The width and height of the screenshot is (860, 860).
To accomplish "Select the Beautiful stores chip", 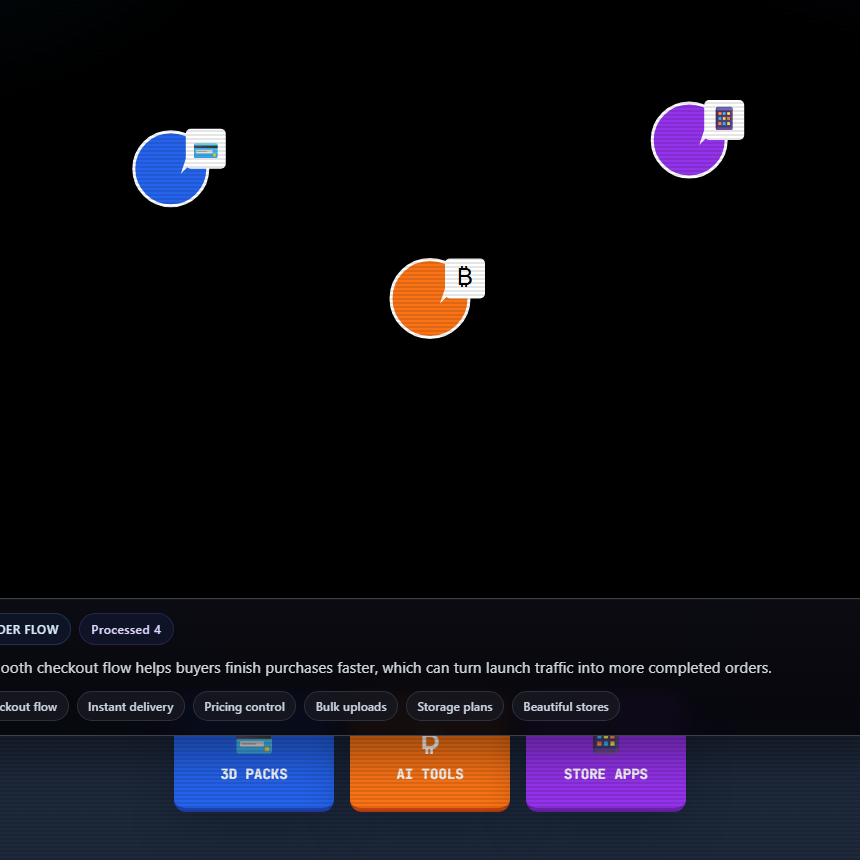I will [x=566, y=707].
